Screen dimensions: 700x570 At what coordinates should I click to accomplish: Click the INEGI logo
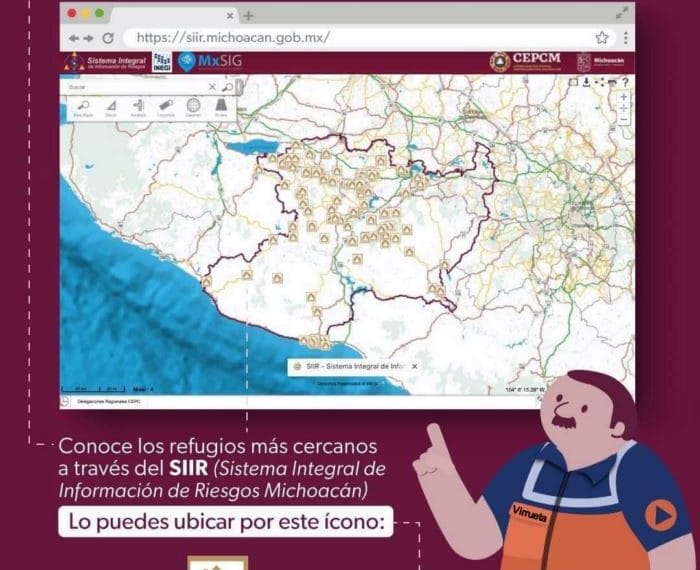click(162, 62)
